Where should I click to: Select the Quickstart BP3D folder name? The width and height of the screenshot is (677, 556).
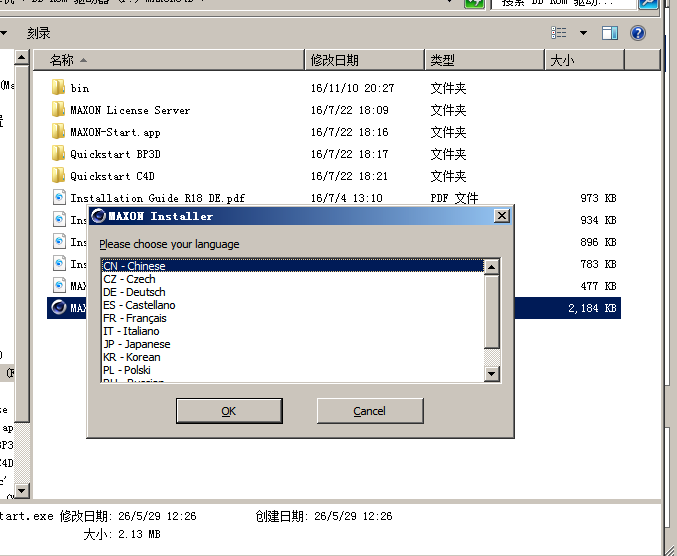115,154
